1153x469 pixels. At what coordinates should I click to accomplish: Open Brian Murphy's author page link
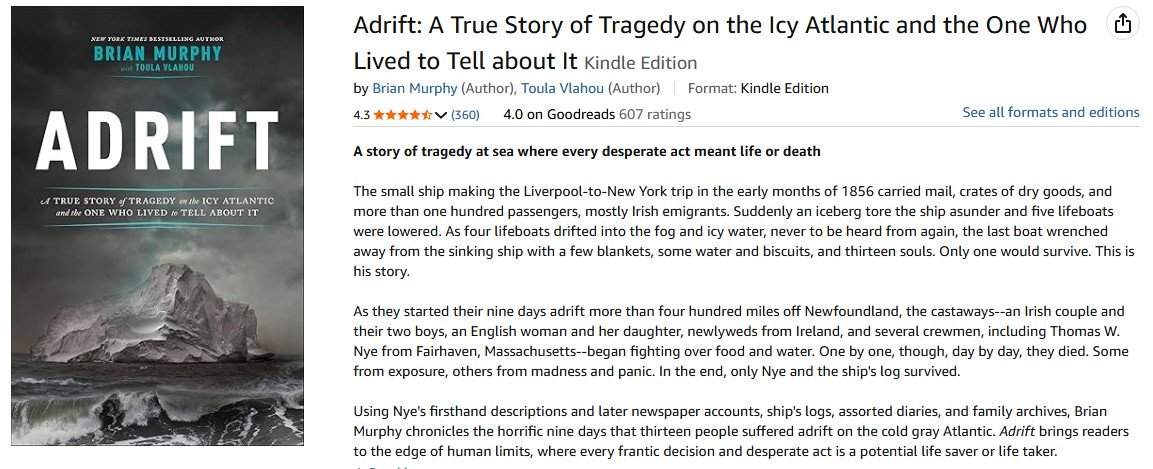pyautogui.click(x=414, y=88)
